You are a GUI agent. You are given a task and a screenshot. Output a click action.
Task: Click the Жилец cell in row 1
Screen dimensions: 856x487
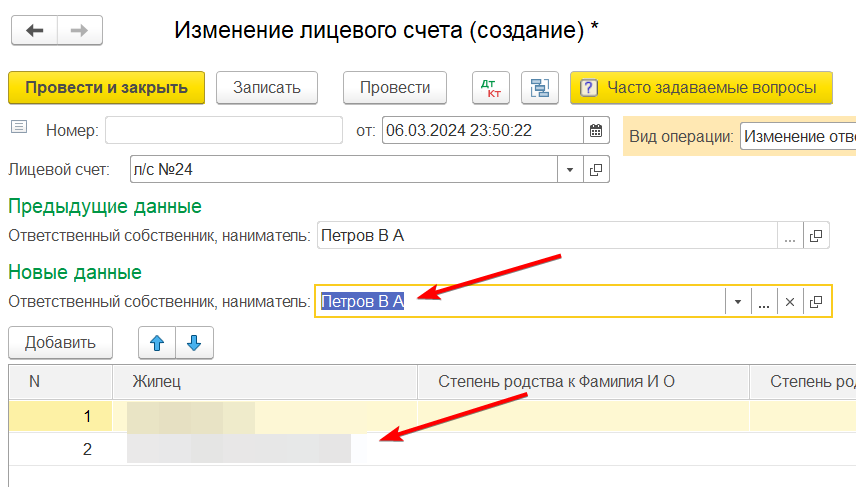[265, 417]
